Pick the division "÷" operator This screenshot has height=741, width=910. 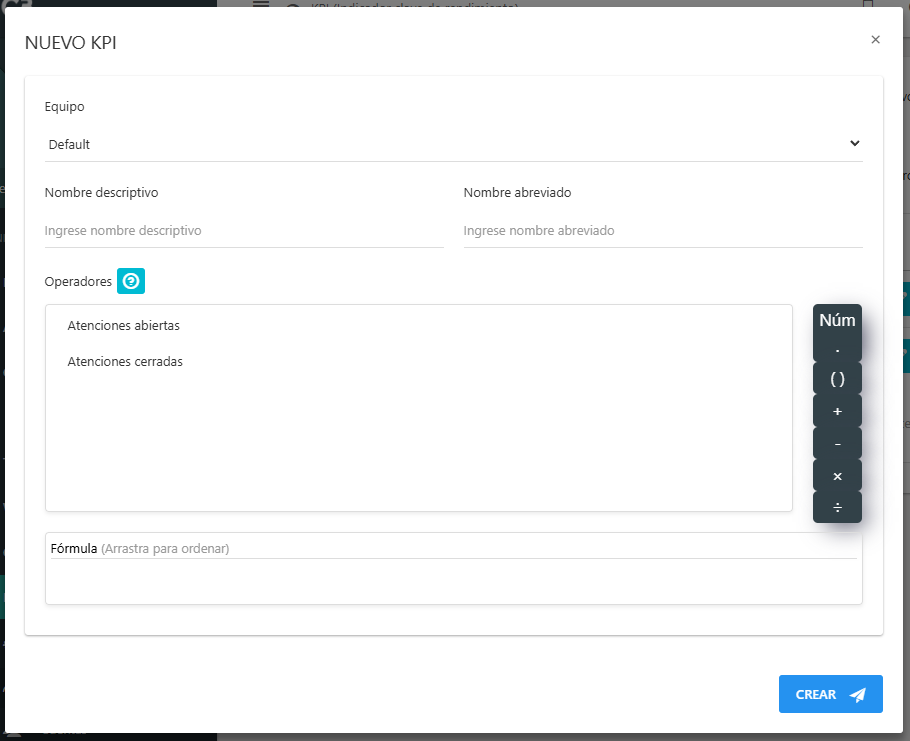(x=837, y=507)
